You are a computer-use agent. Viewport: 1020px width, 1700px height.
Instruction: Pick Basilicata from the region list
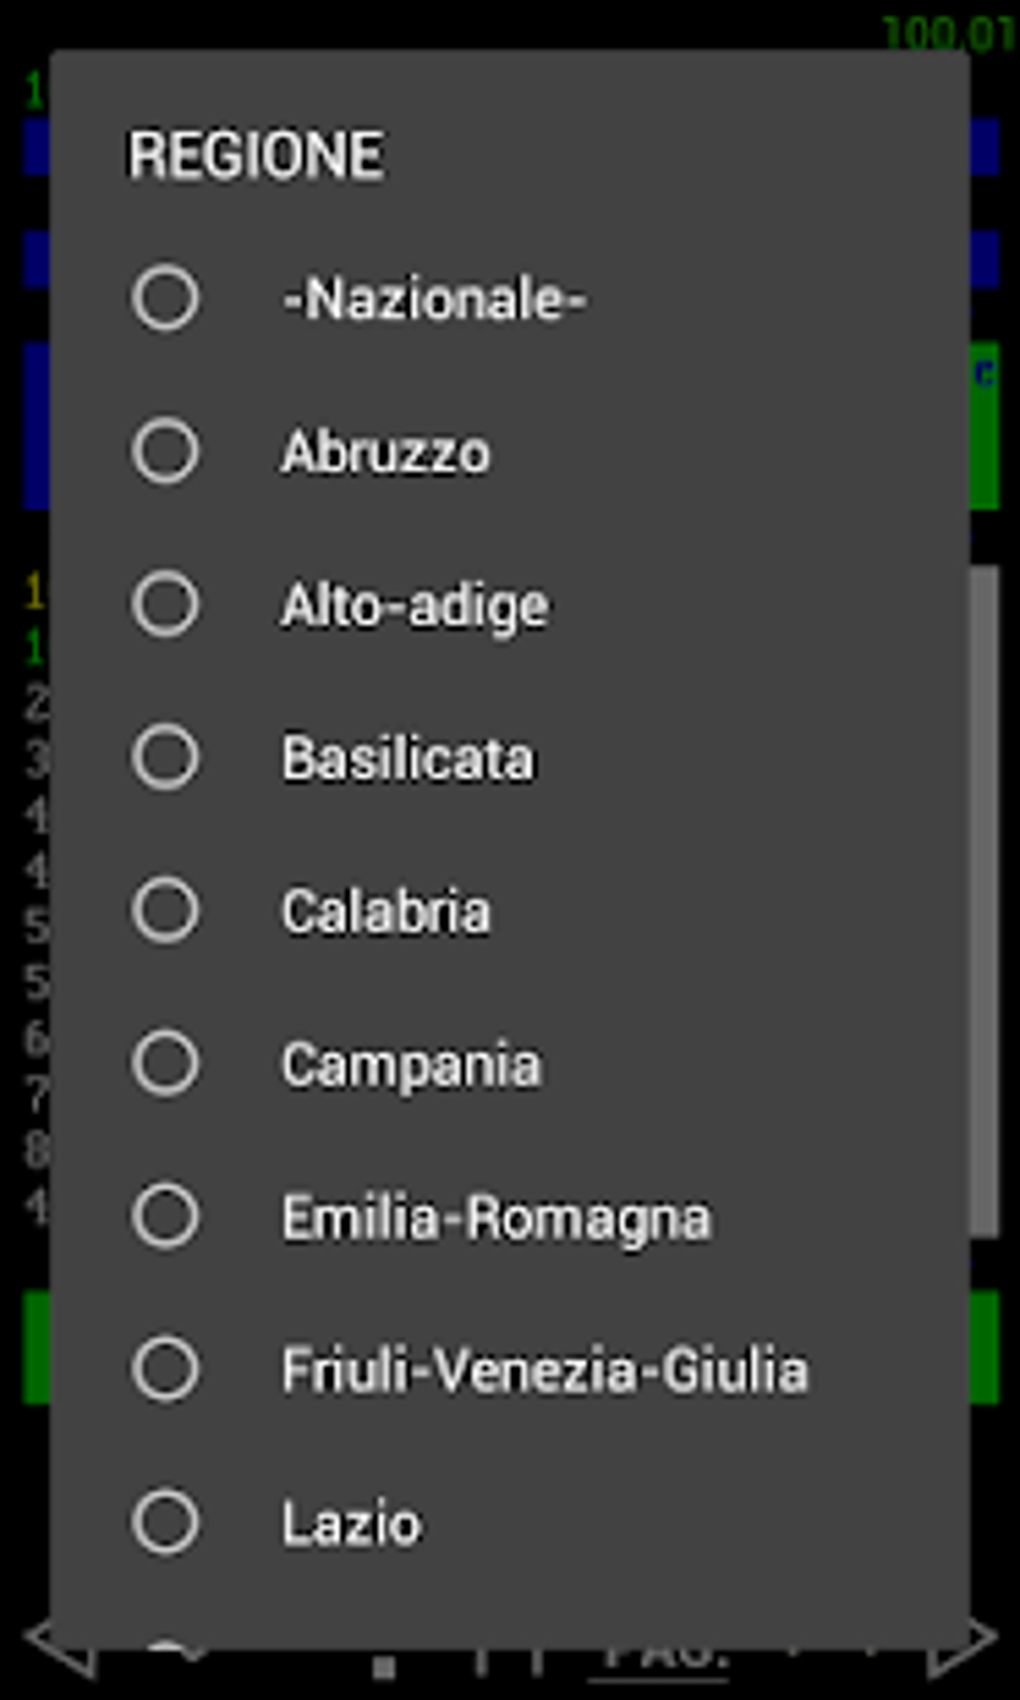[x=165, y=757]
